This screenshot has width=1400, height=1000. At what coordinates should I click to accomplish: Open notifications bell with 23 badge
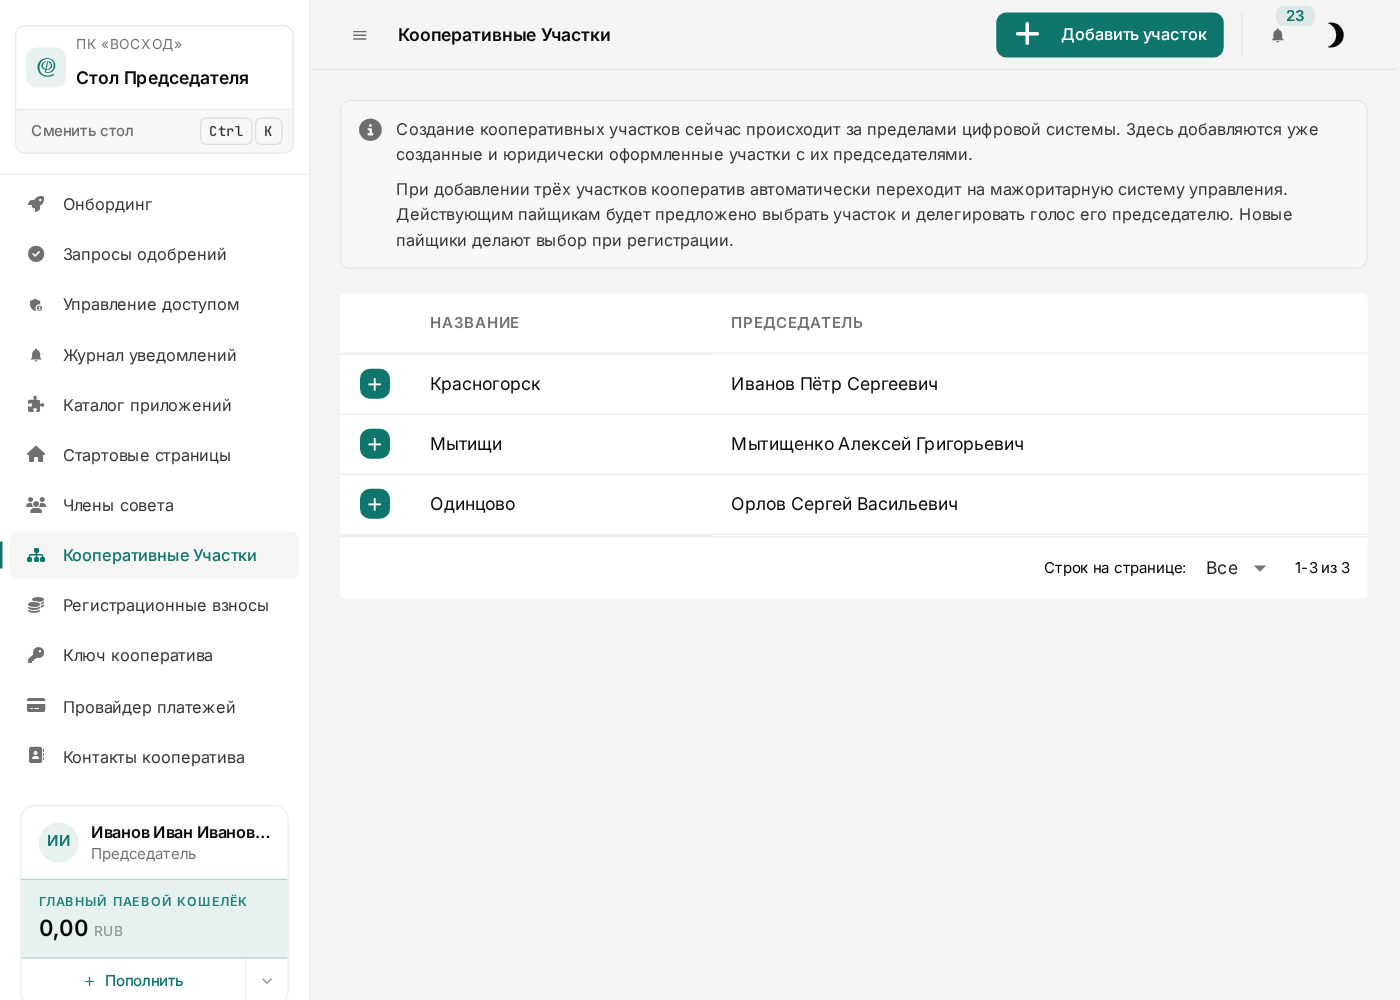[1277, 35]
